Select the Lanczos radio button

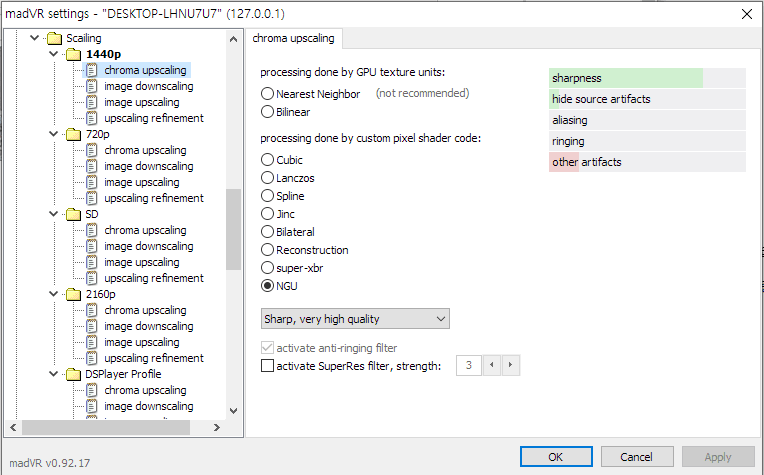point(267,178)
